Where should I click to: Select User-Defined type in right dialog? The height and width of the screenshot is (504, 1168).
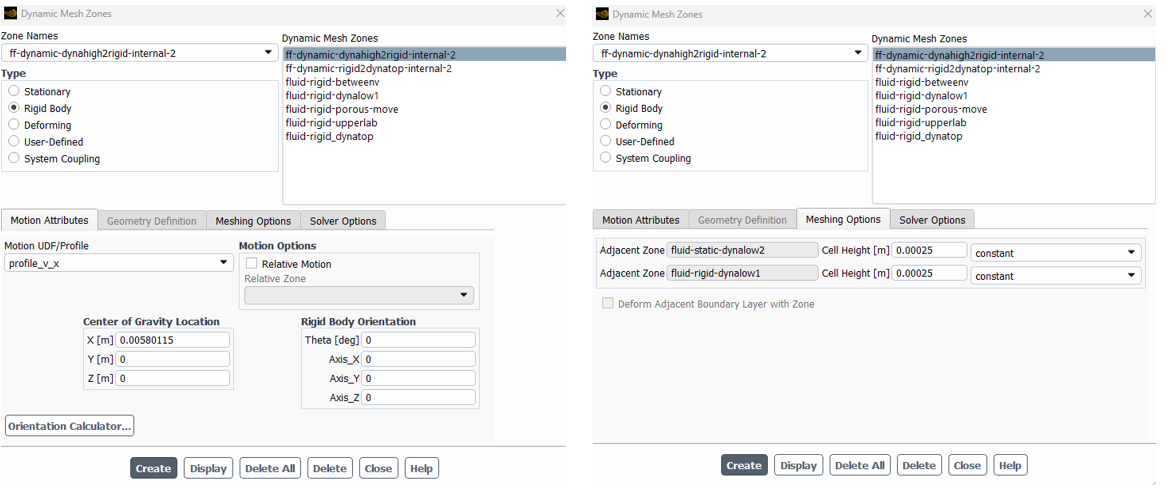pos(606,141)
